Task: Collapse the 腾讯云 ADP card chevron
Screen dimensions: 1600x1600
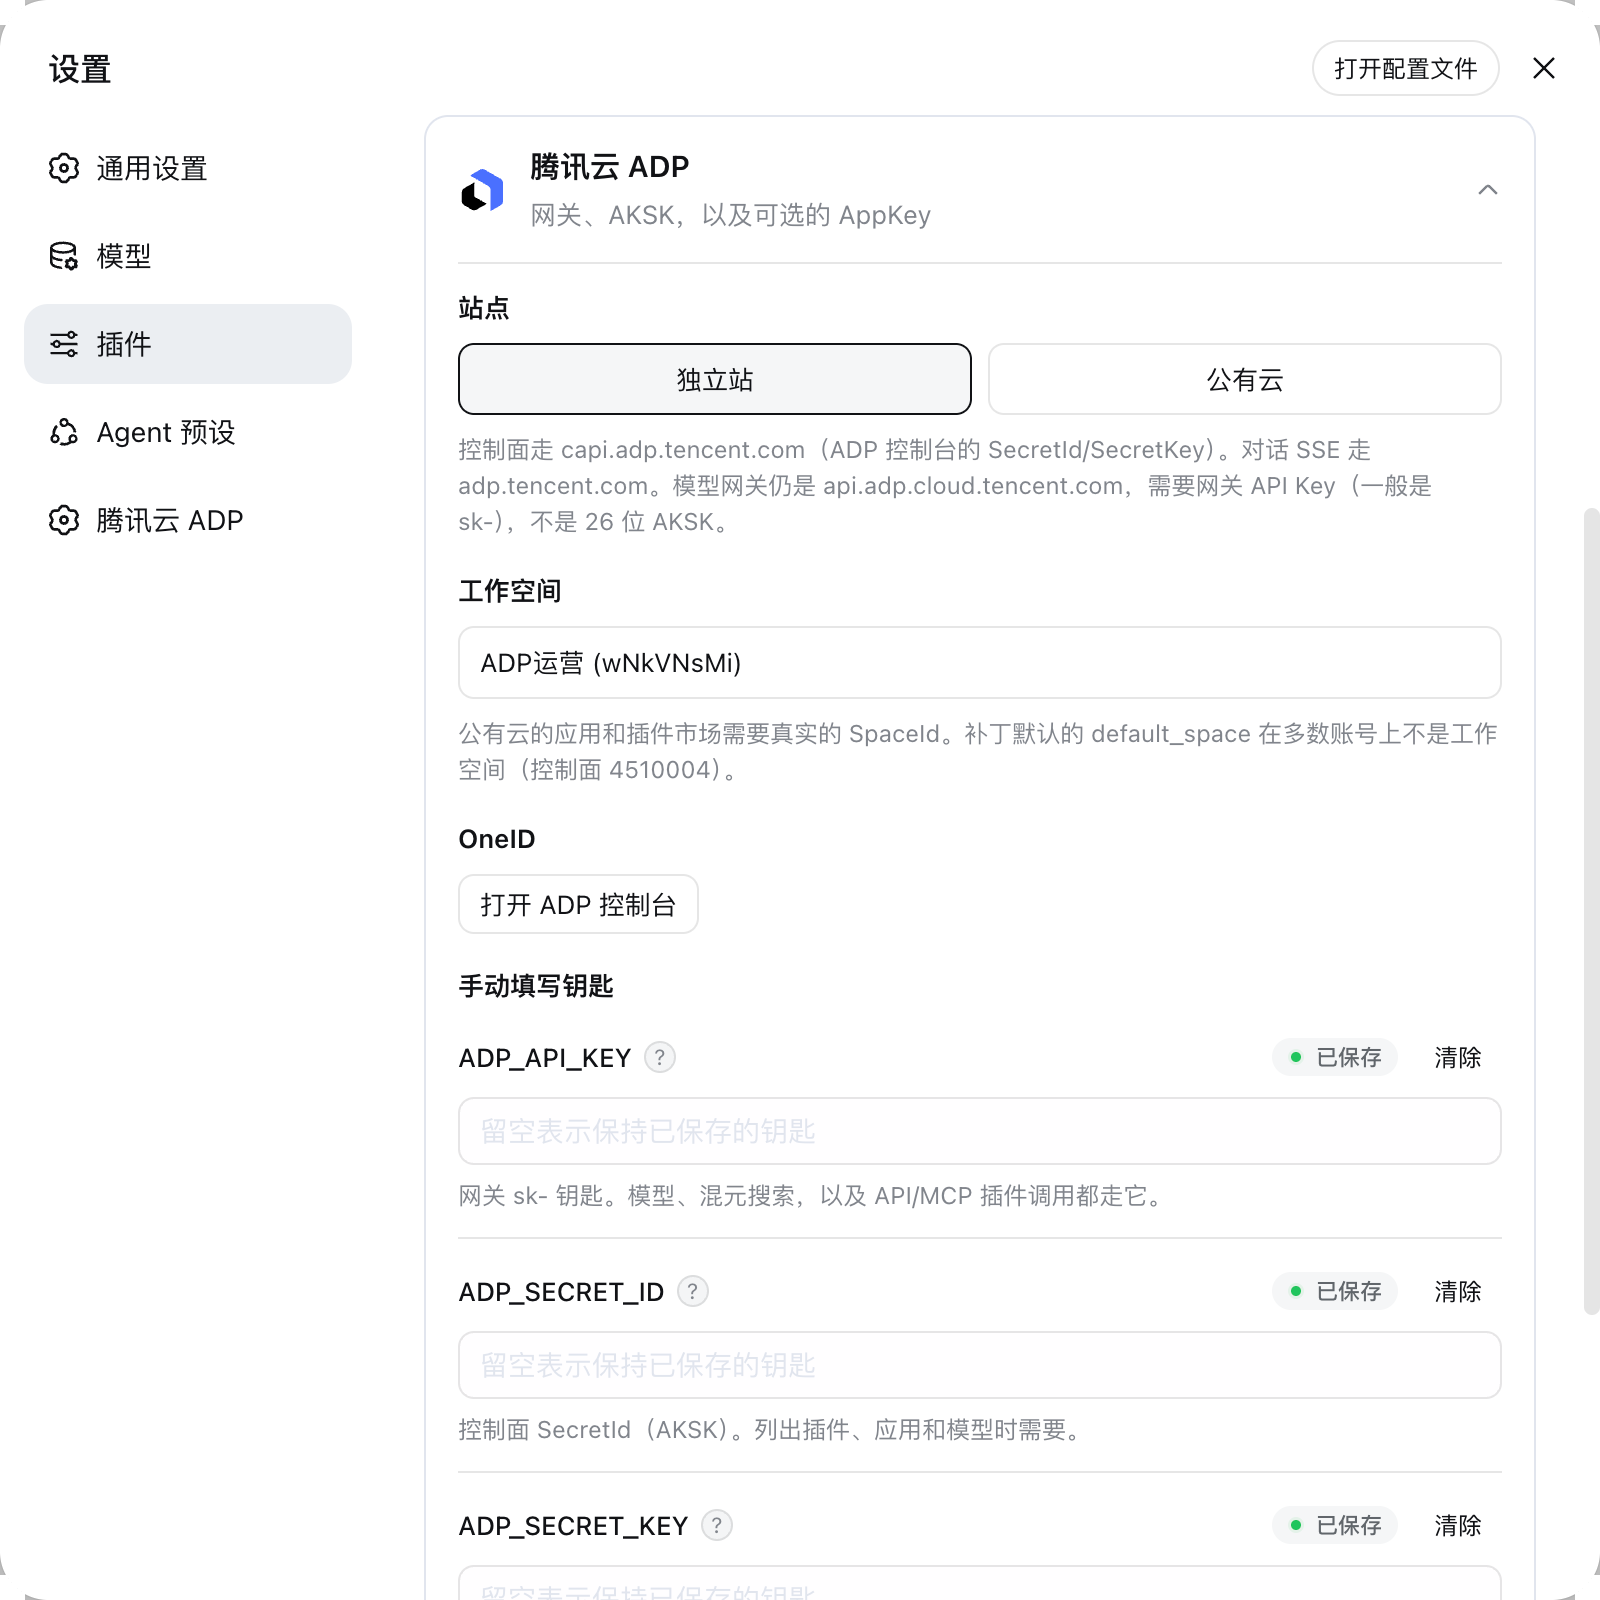Action: click(x=1488, y=190)
